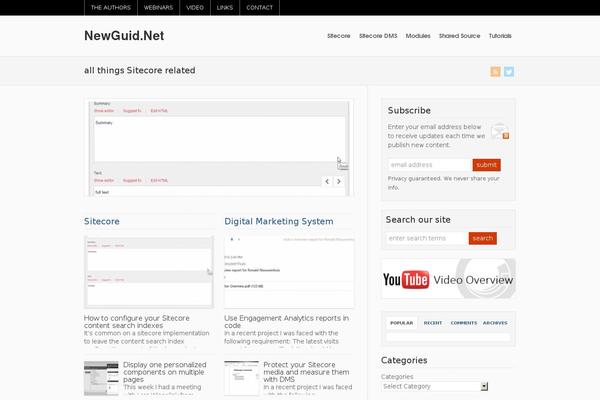The width and height of the screenshot is (600, 400).
Task: Open Protect your Sitecore media thumbnail
Action: pyautogui.click(x=241, y=378)
